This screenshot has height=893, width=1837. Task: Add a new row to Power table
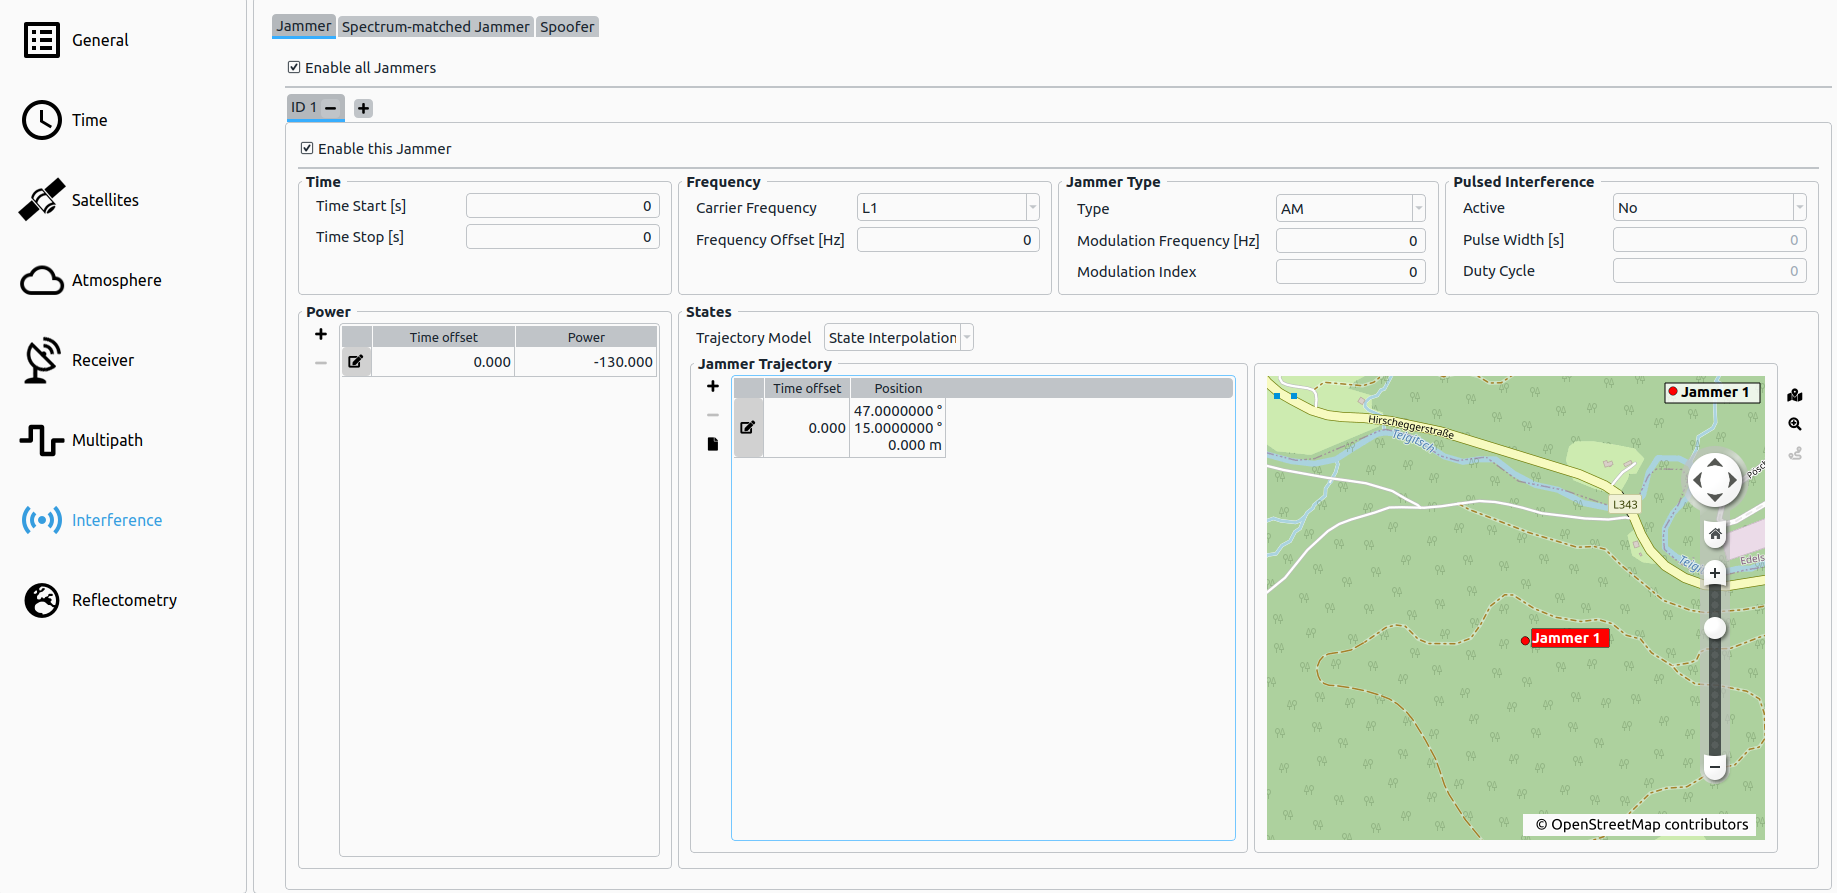click(x=321, y=335)
